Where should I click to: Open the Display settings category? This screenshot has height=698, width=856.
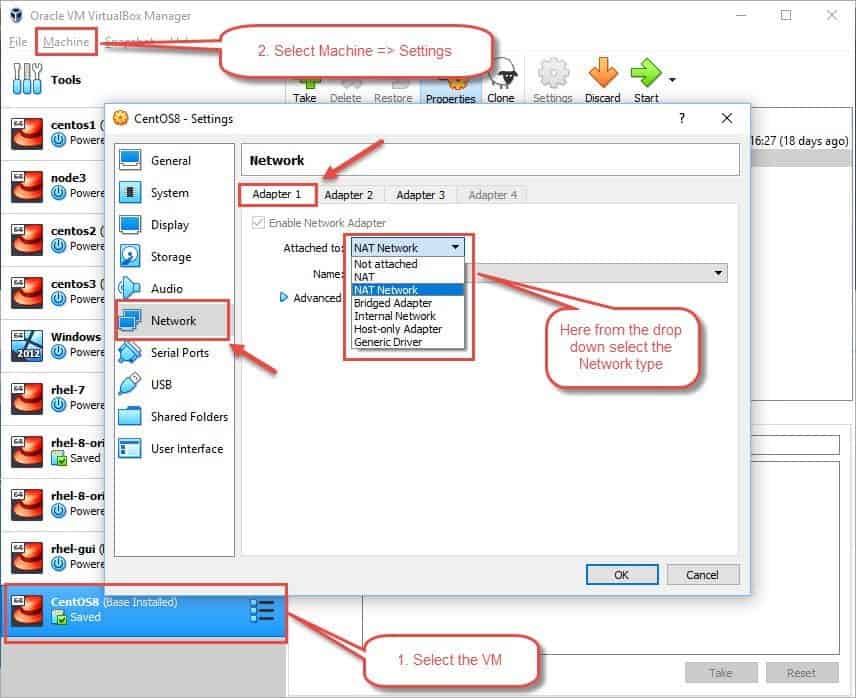click(x=174, y=225)
